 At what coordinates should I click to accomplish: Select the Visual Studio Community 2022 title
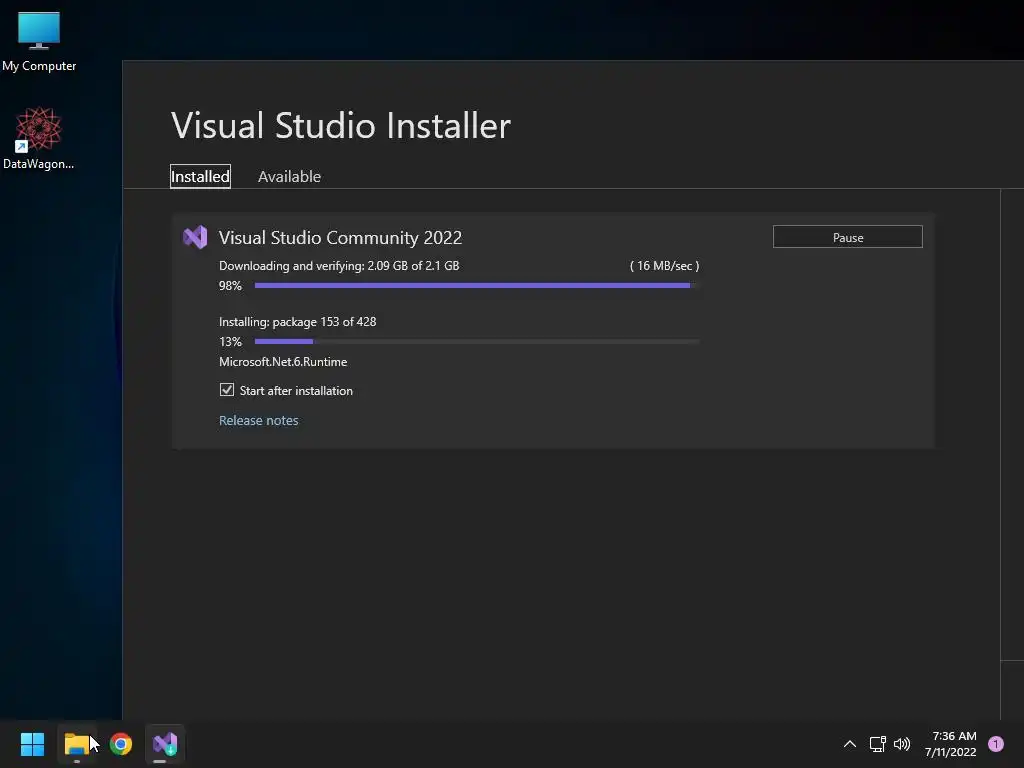coord(340,238)
